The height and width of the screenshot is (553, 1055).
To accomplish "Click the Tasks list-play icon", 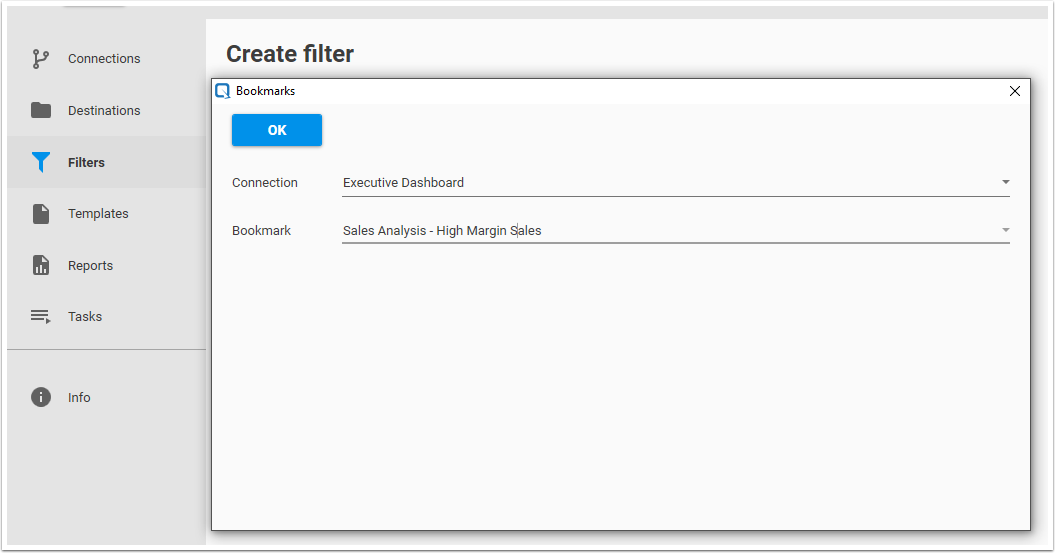I will 41,317.
